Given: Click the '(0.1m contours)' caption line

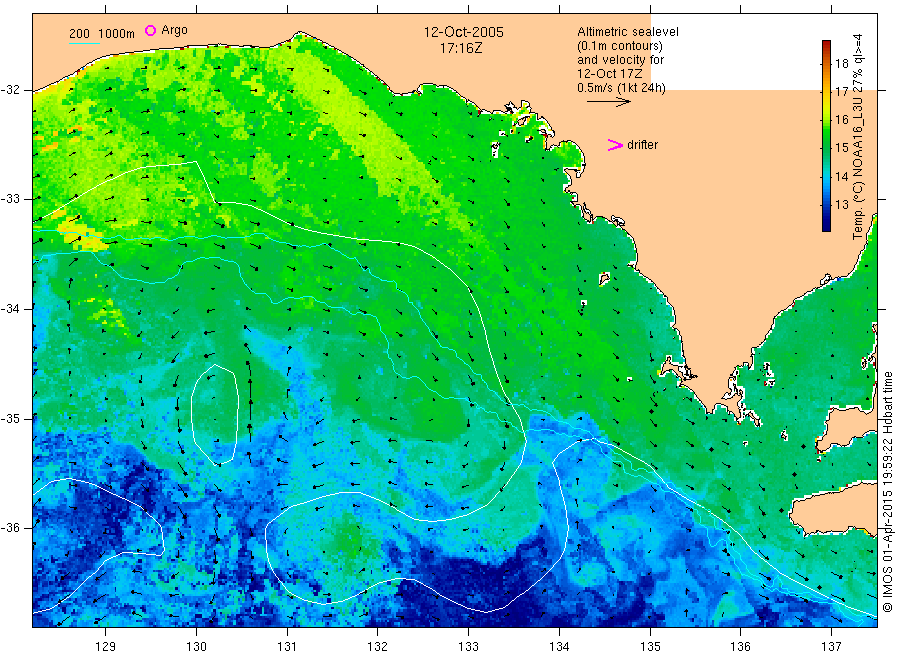Looking at the screenshot, I should (620, 46).
